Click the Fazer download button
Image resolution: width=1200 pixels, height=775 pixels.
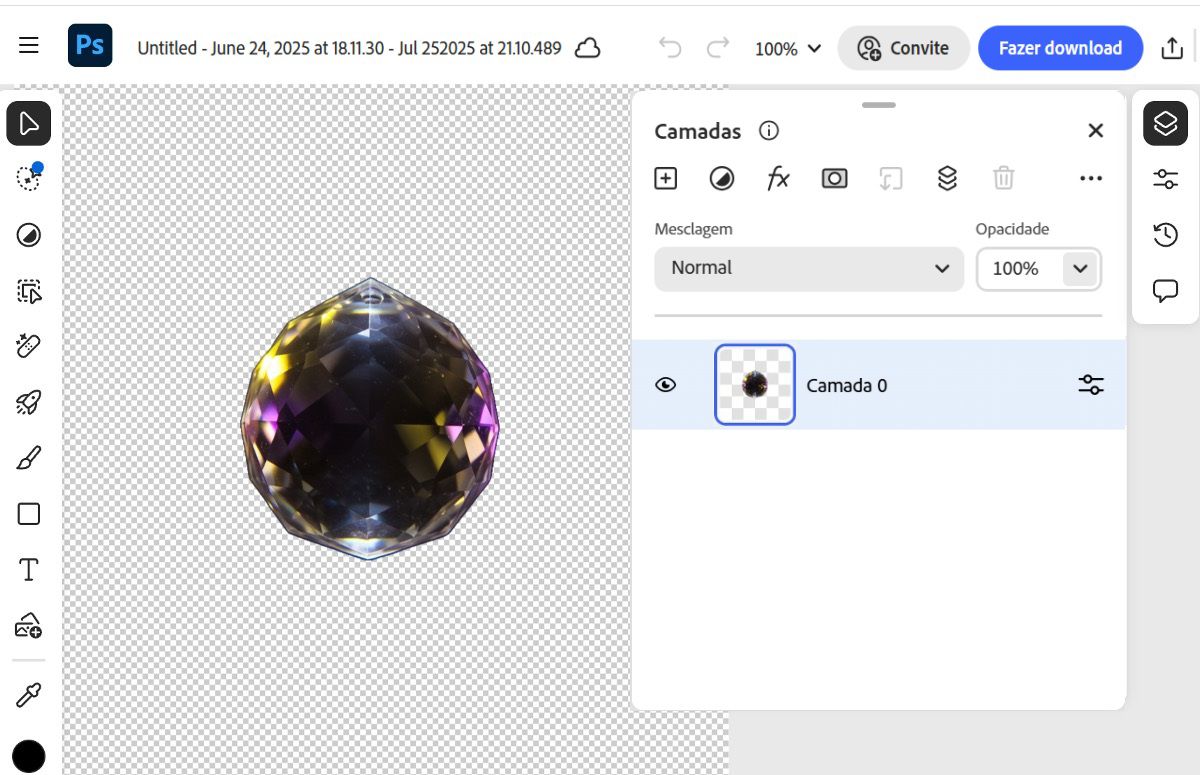[x=1060, y=48]
